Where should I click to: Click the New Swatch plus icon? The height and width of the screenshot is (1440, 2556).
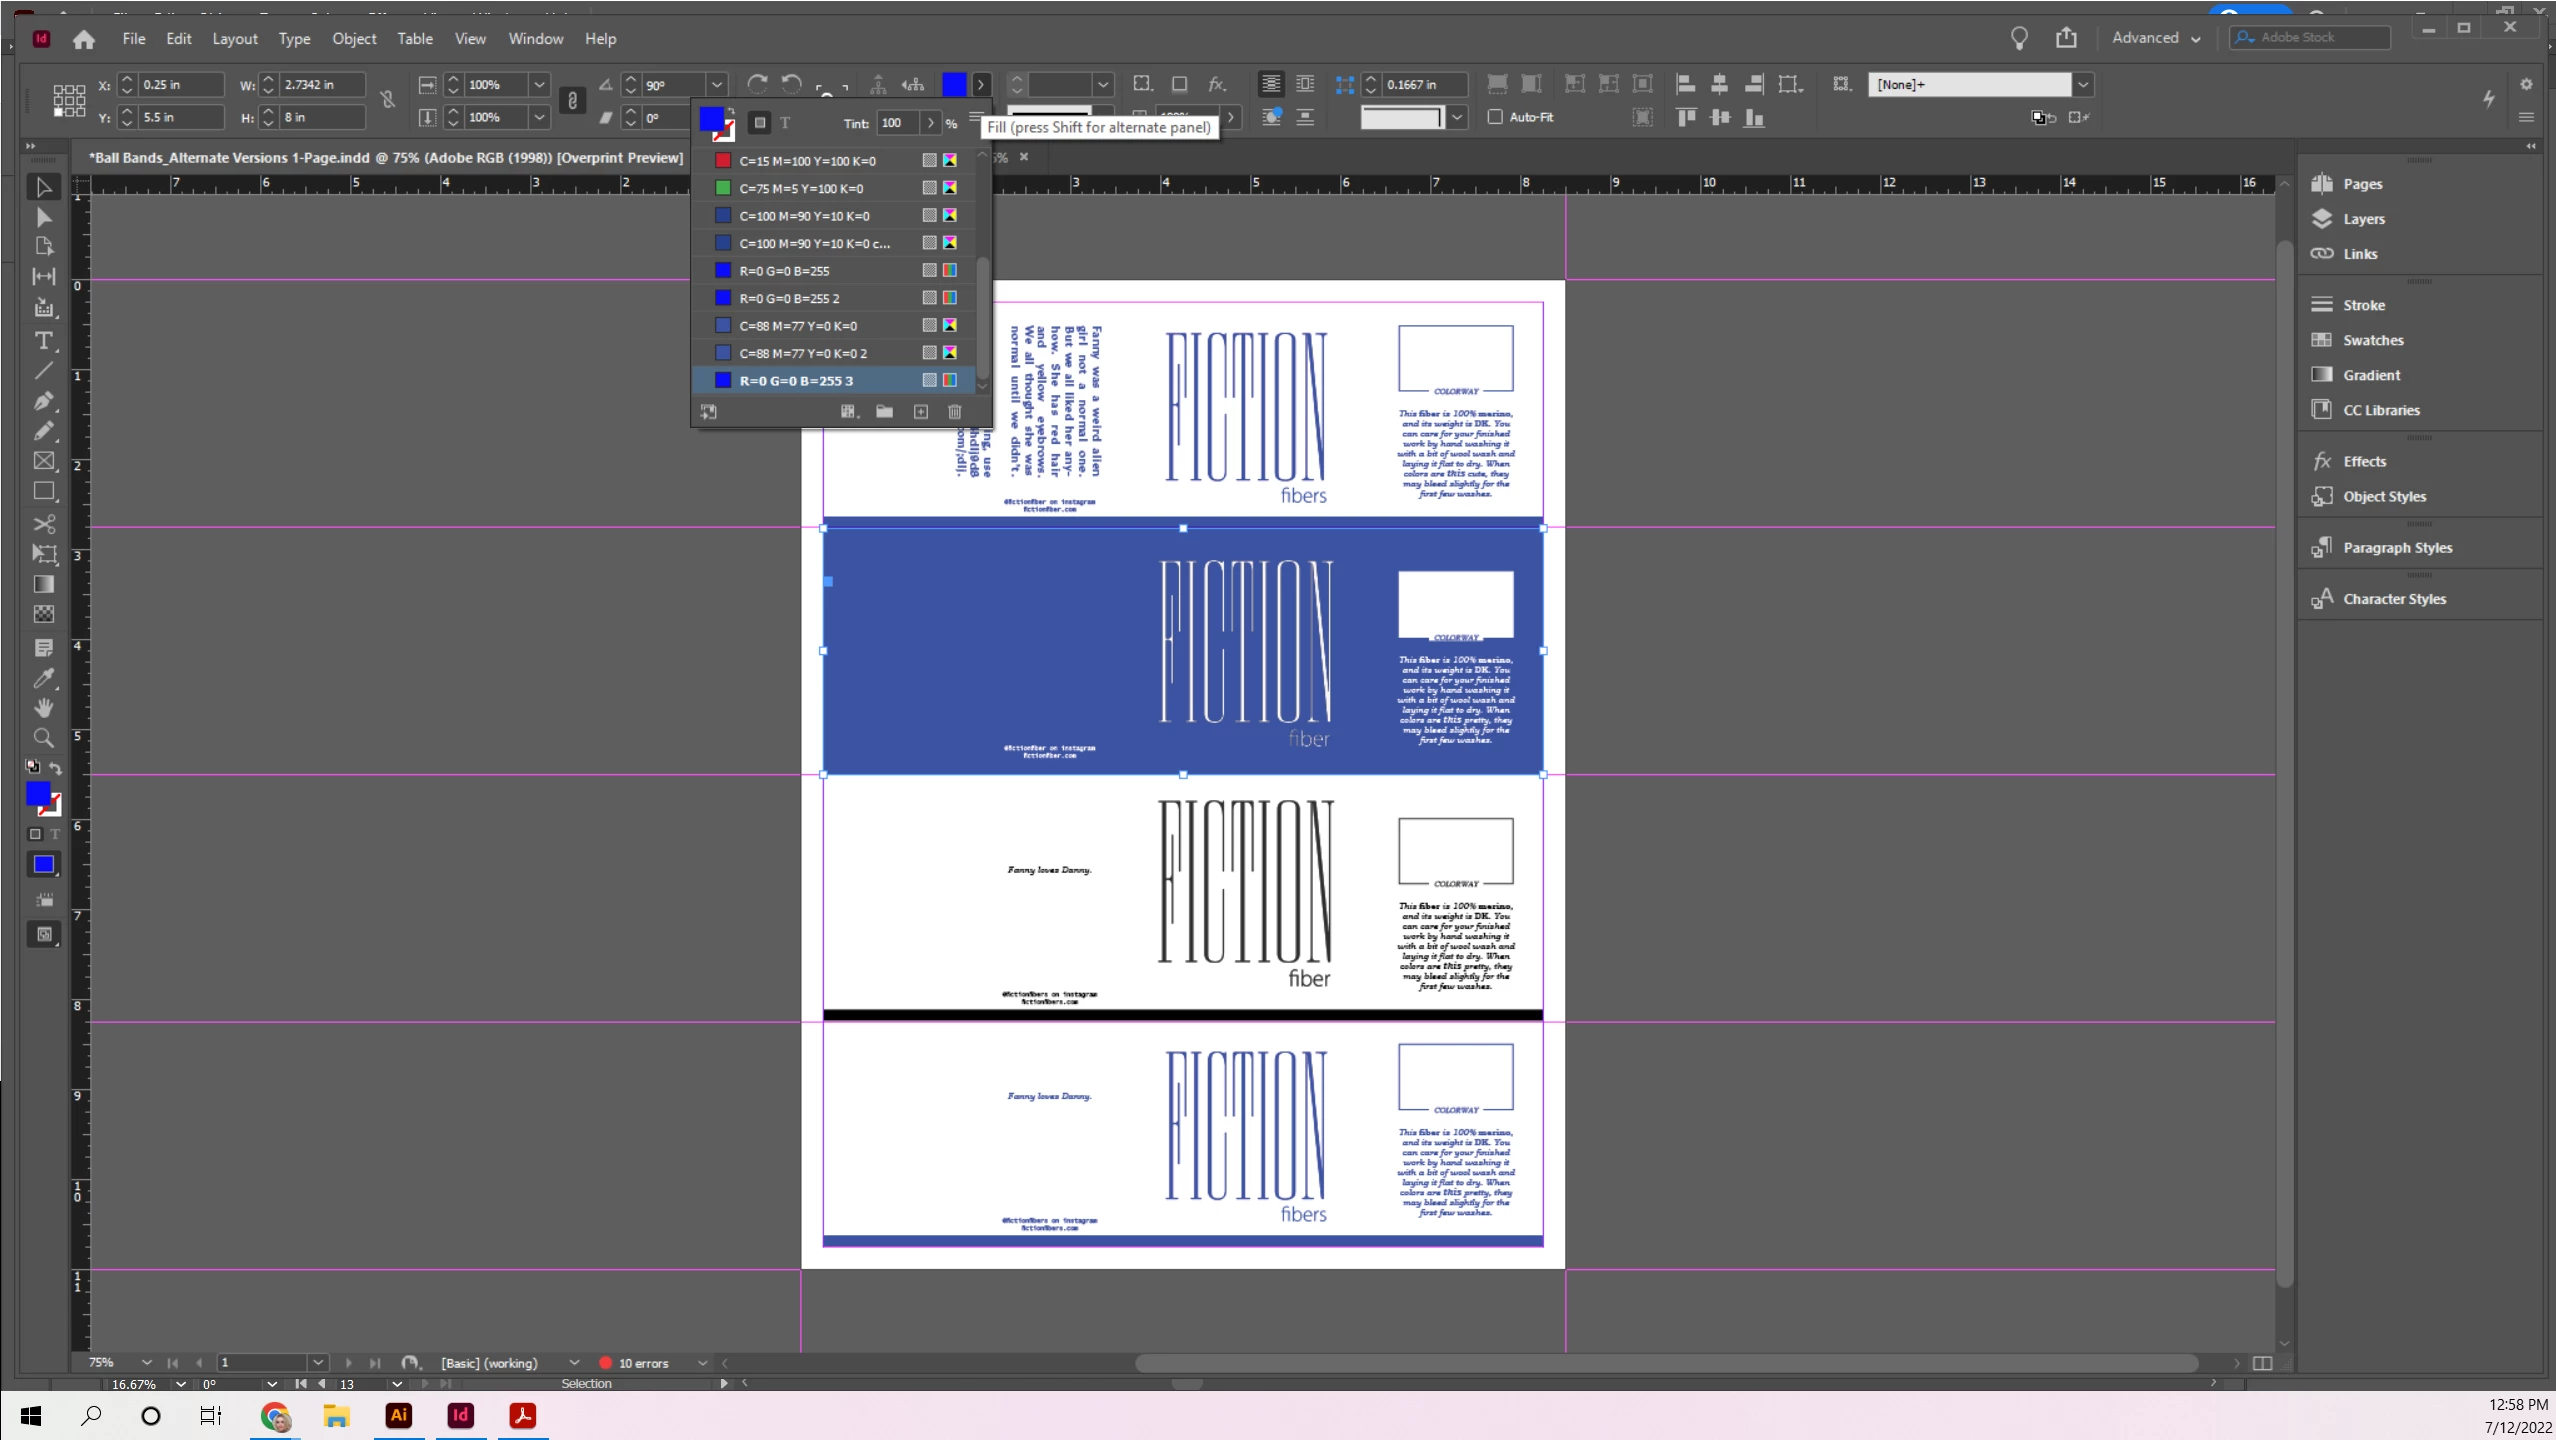pyautogui.click(x=920, y=412)
